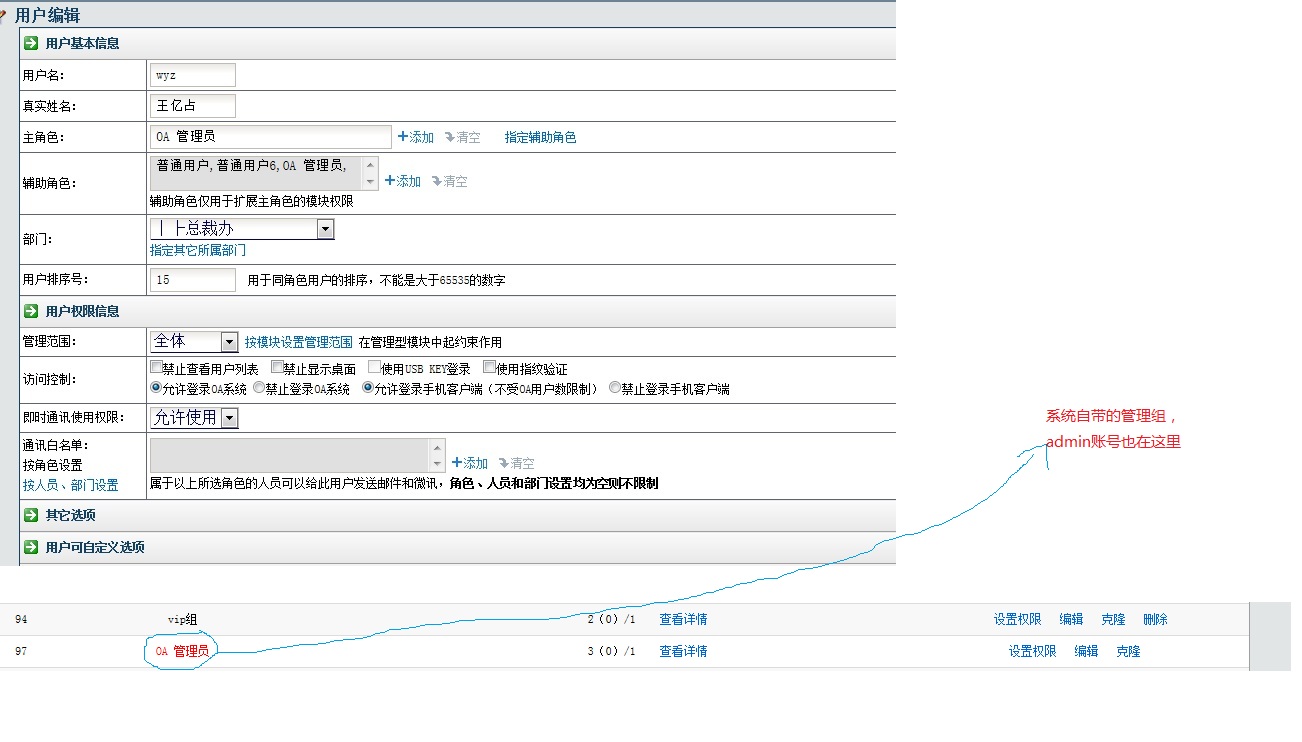Check the 使用USB KEY登录 option

click(374, 368)
